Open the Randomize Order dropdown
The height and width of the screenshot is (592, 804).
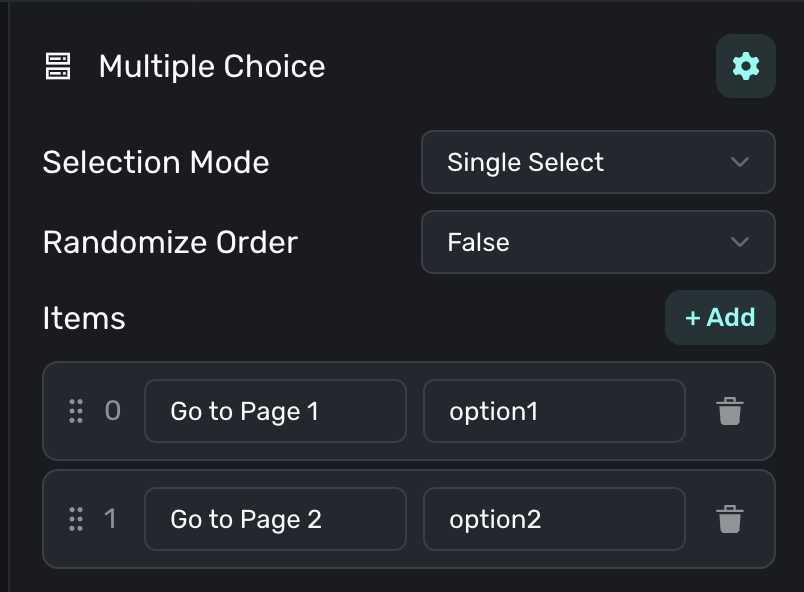597,242
